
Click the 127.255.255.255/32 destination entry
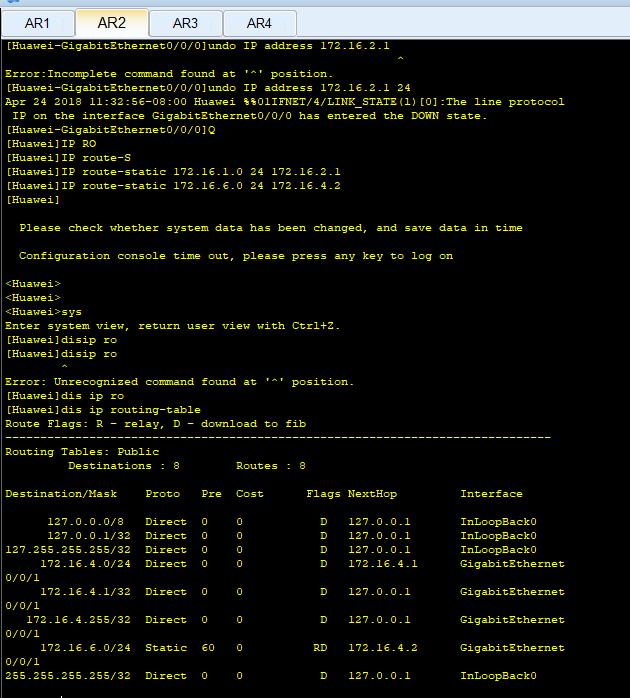68,550
